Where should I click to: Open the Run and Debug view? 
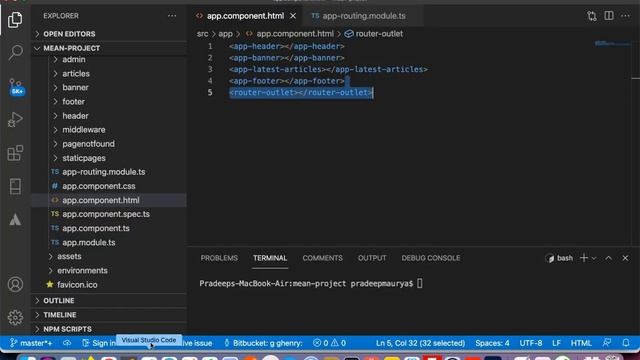pos(15,120)
